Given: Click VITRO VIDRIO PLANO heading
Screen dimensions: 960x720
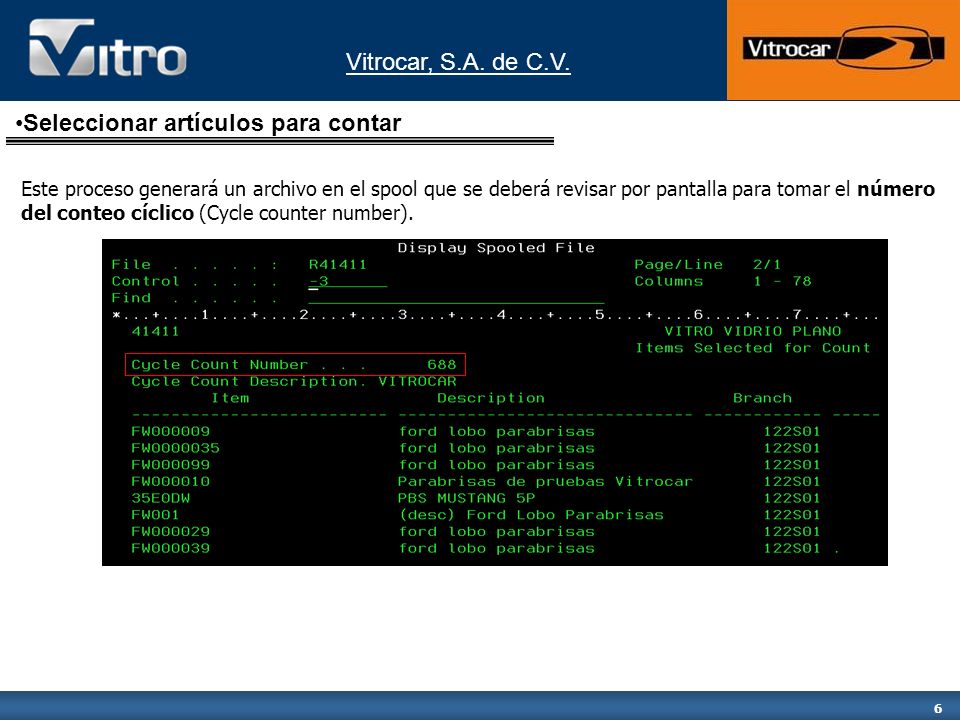Looking at the screenshot, I should [x=752, y=331].
